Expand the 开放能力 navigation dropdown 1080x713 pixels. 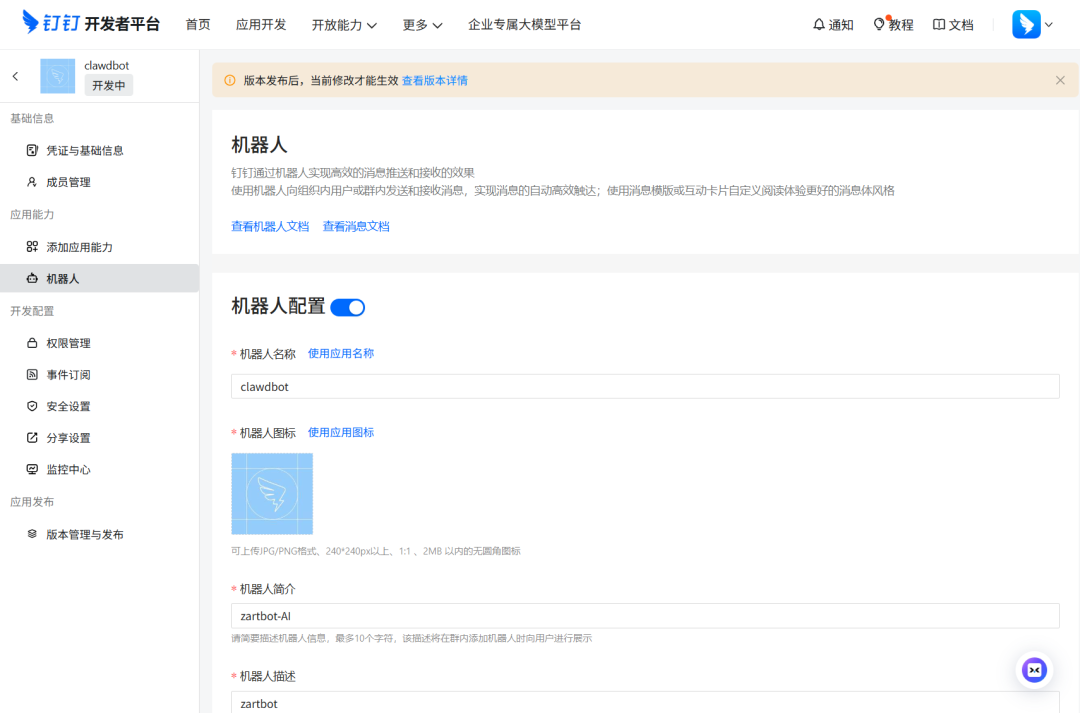coord(344,24)
